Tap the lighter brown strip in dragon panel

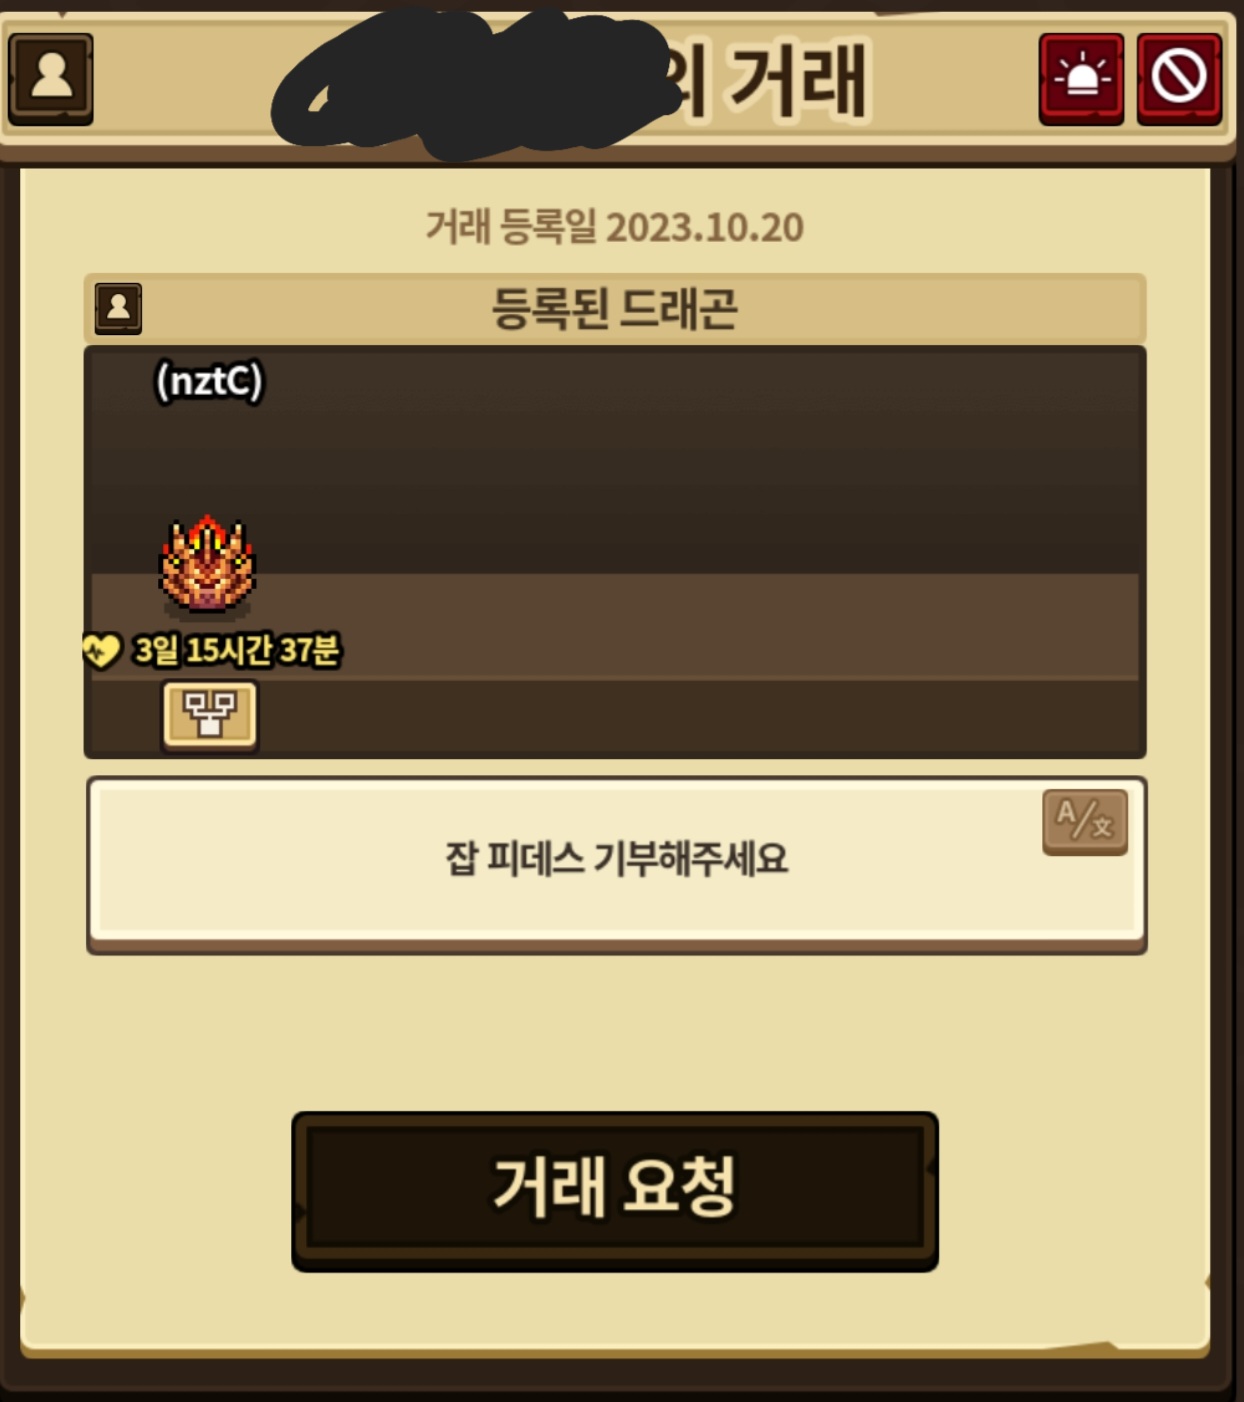pyautogui.click(x=700, y=626)
